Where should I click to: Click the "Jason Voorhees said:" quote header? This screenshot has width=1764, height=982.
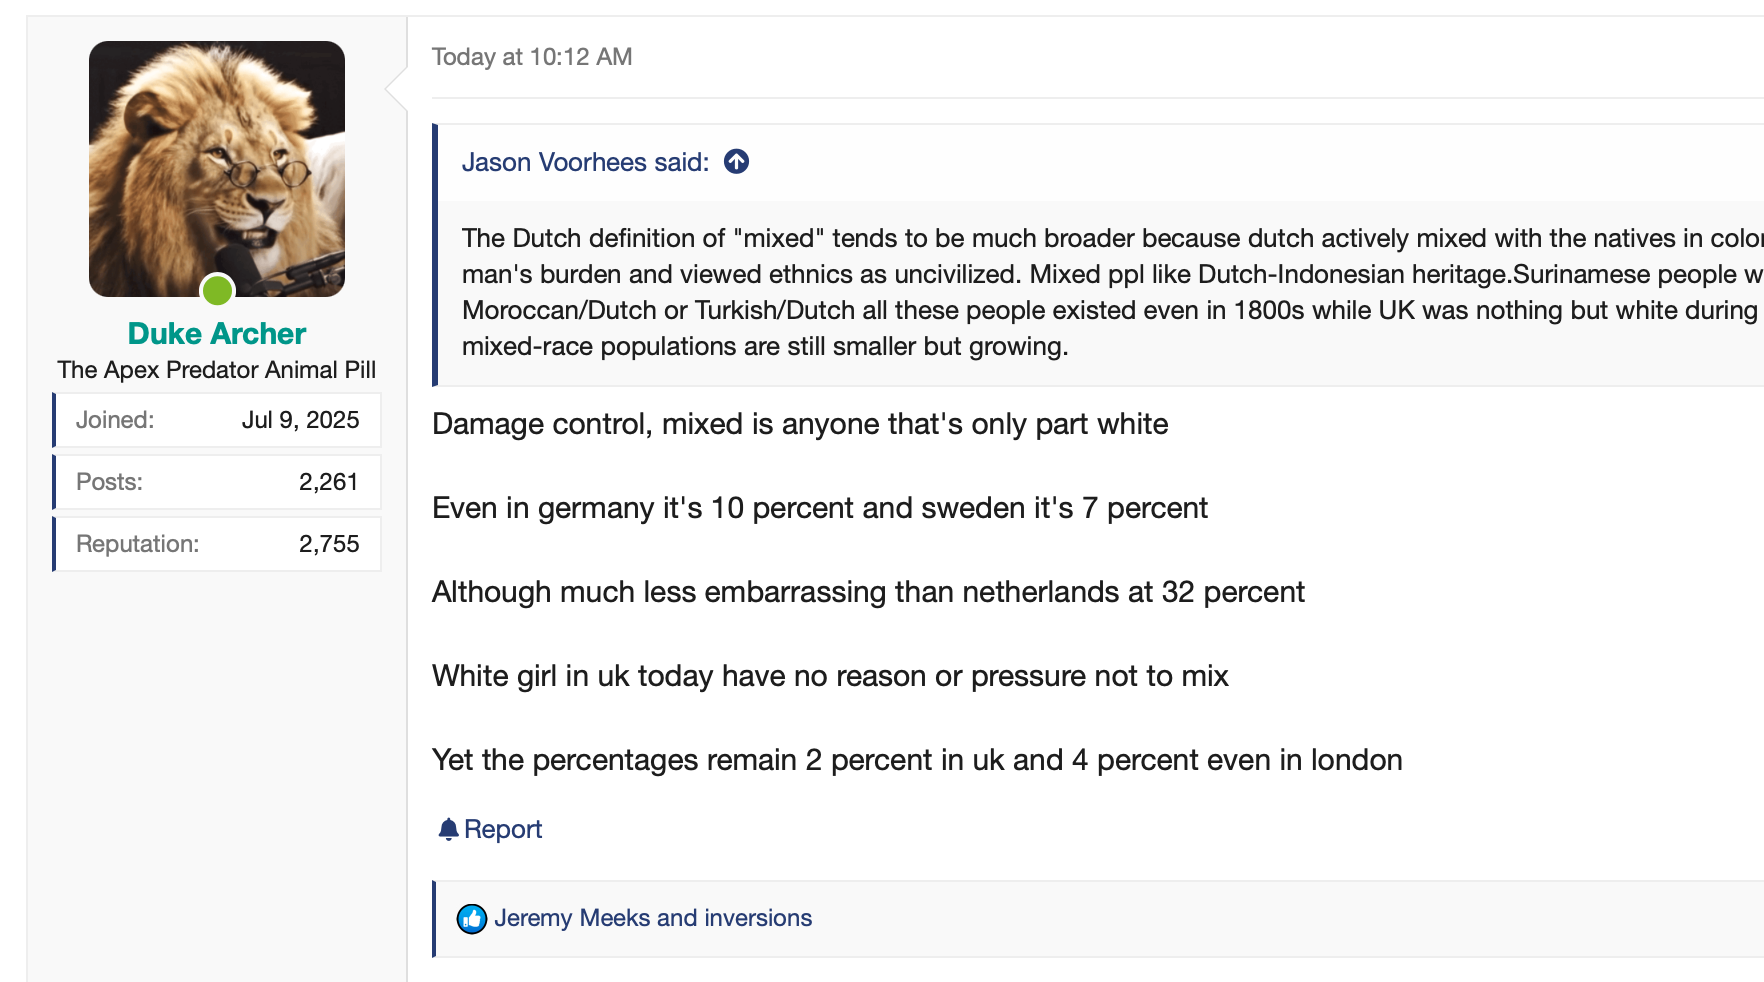click(585, 162)
